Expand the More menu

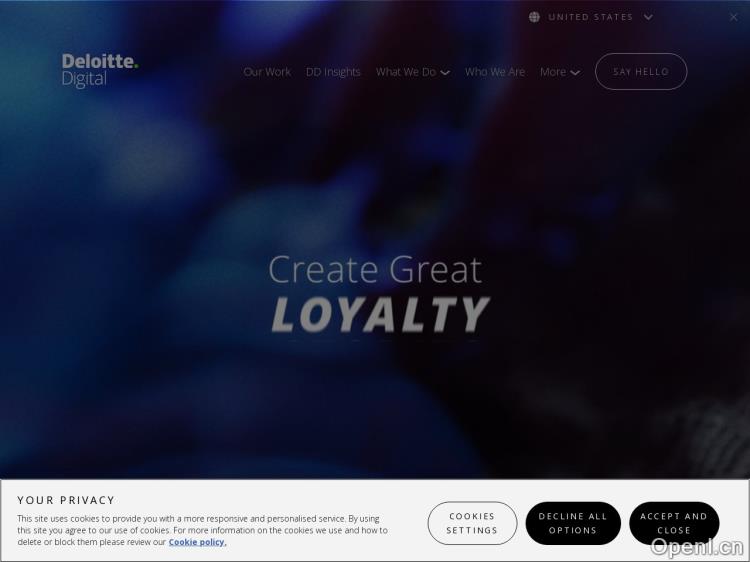coord(553,72)
